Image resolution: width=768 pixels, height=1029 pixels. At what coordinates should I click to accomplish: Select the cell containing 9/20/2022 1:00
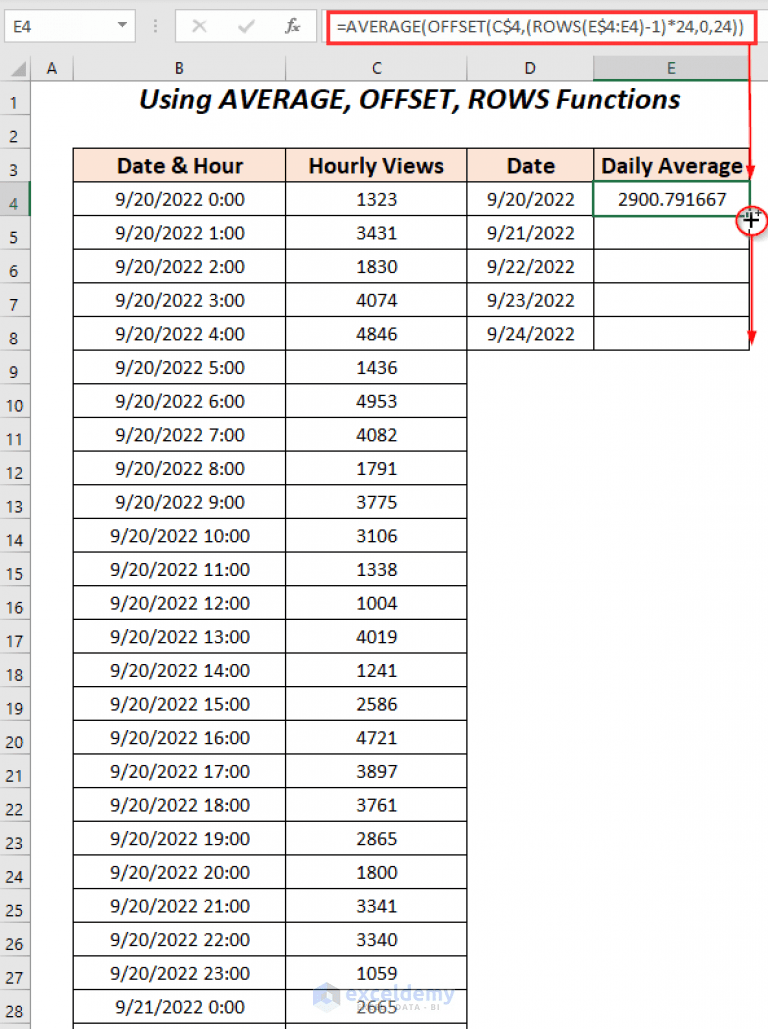click(179, 233)
